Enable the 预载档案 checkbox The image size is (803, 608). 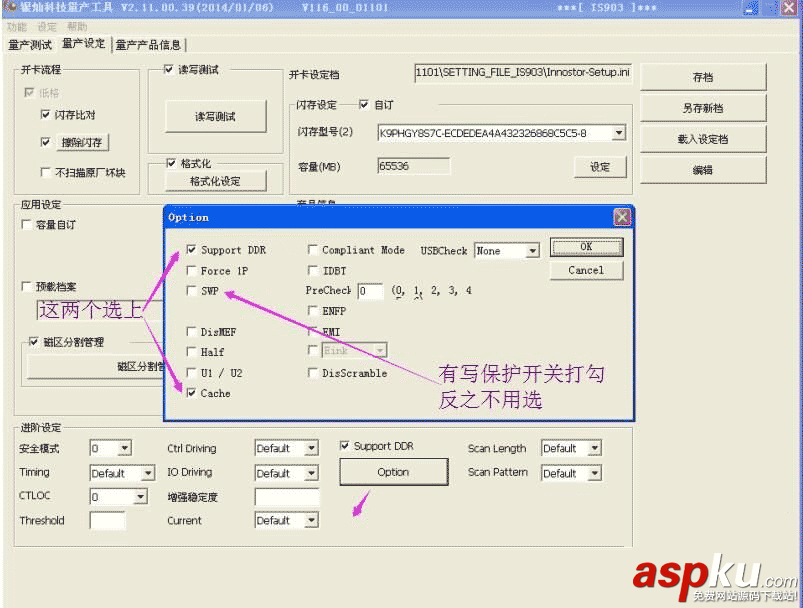tap(26, 286)
